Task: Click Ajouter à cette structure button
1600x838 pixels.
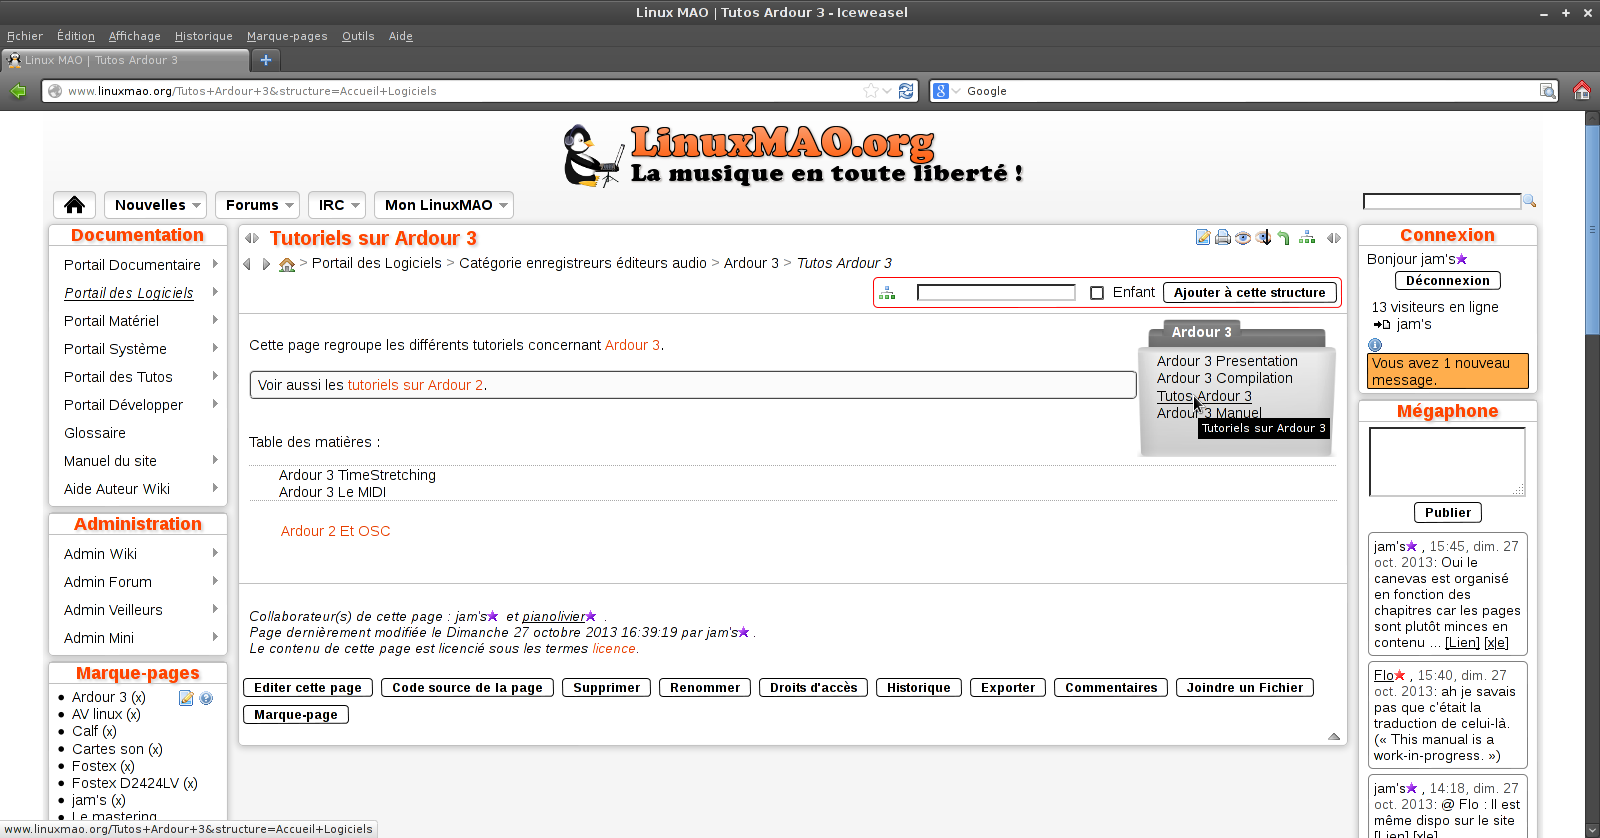Action: (x=1250, y=293)
